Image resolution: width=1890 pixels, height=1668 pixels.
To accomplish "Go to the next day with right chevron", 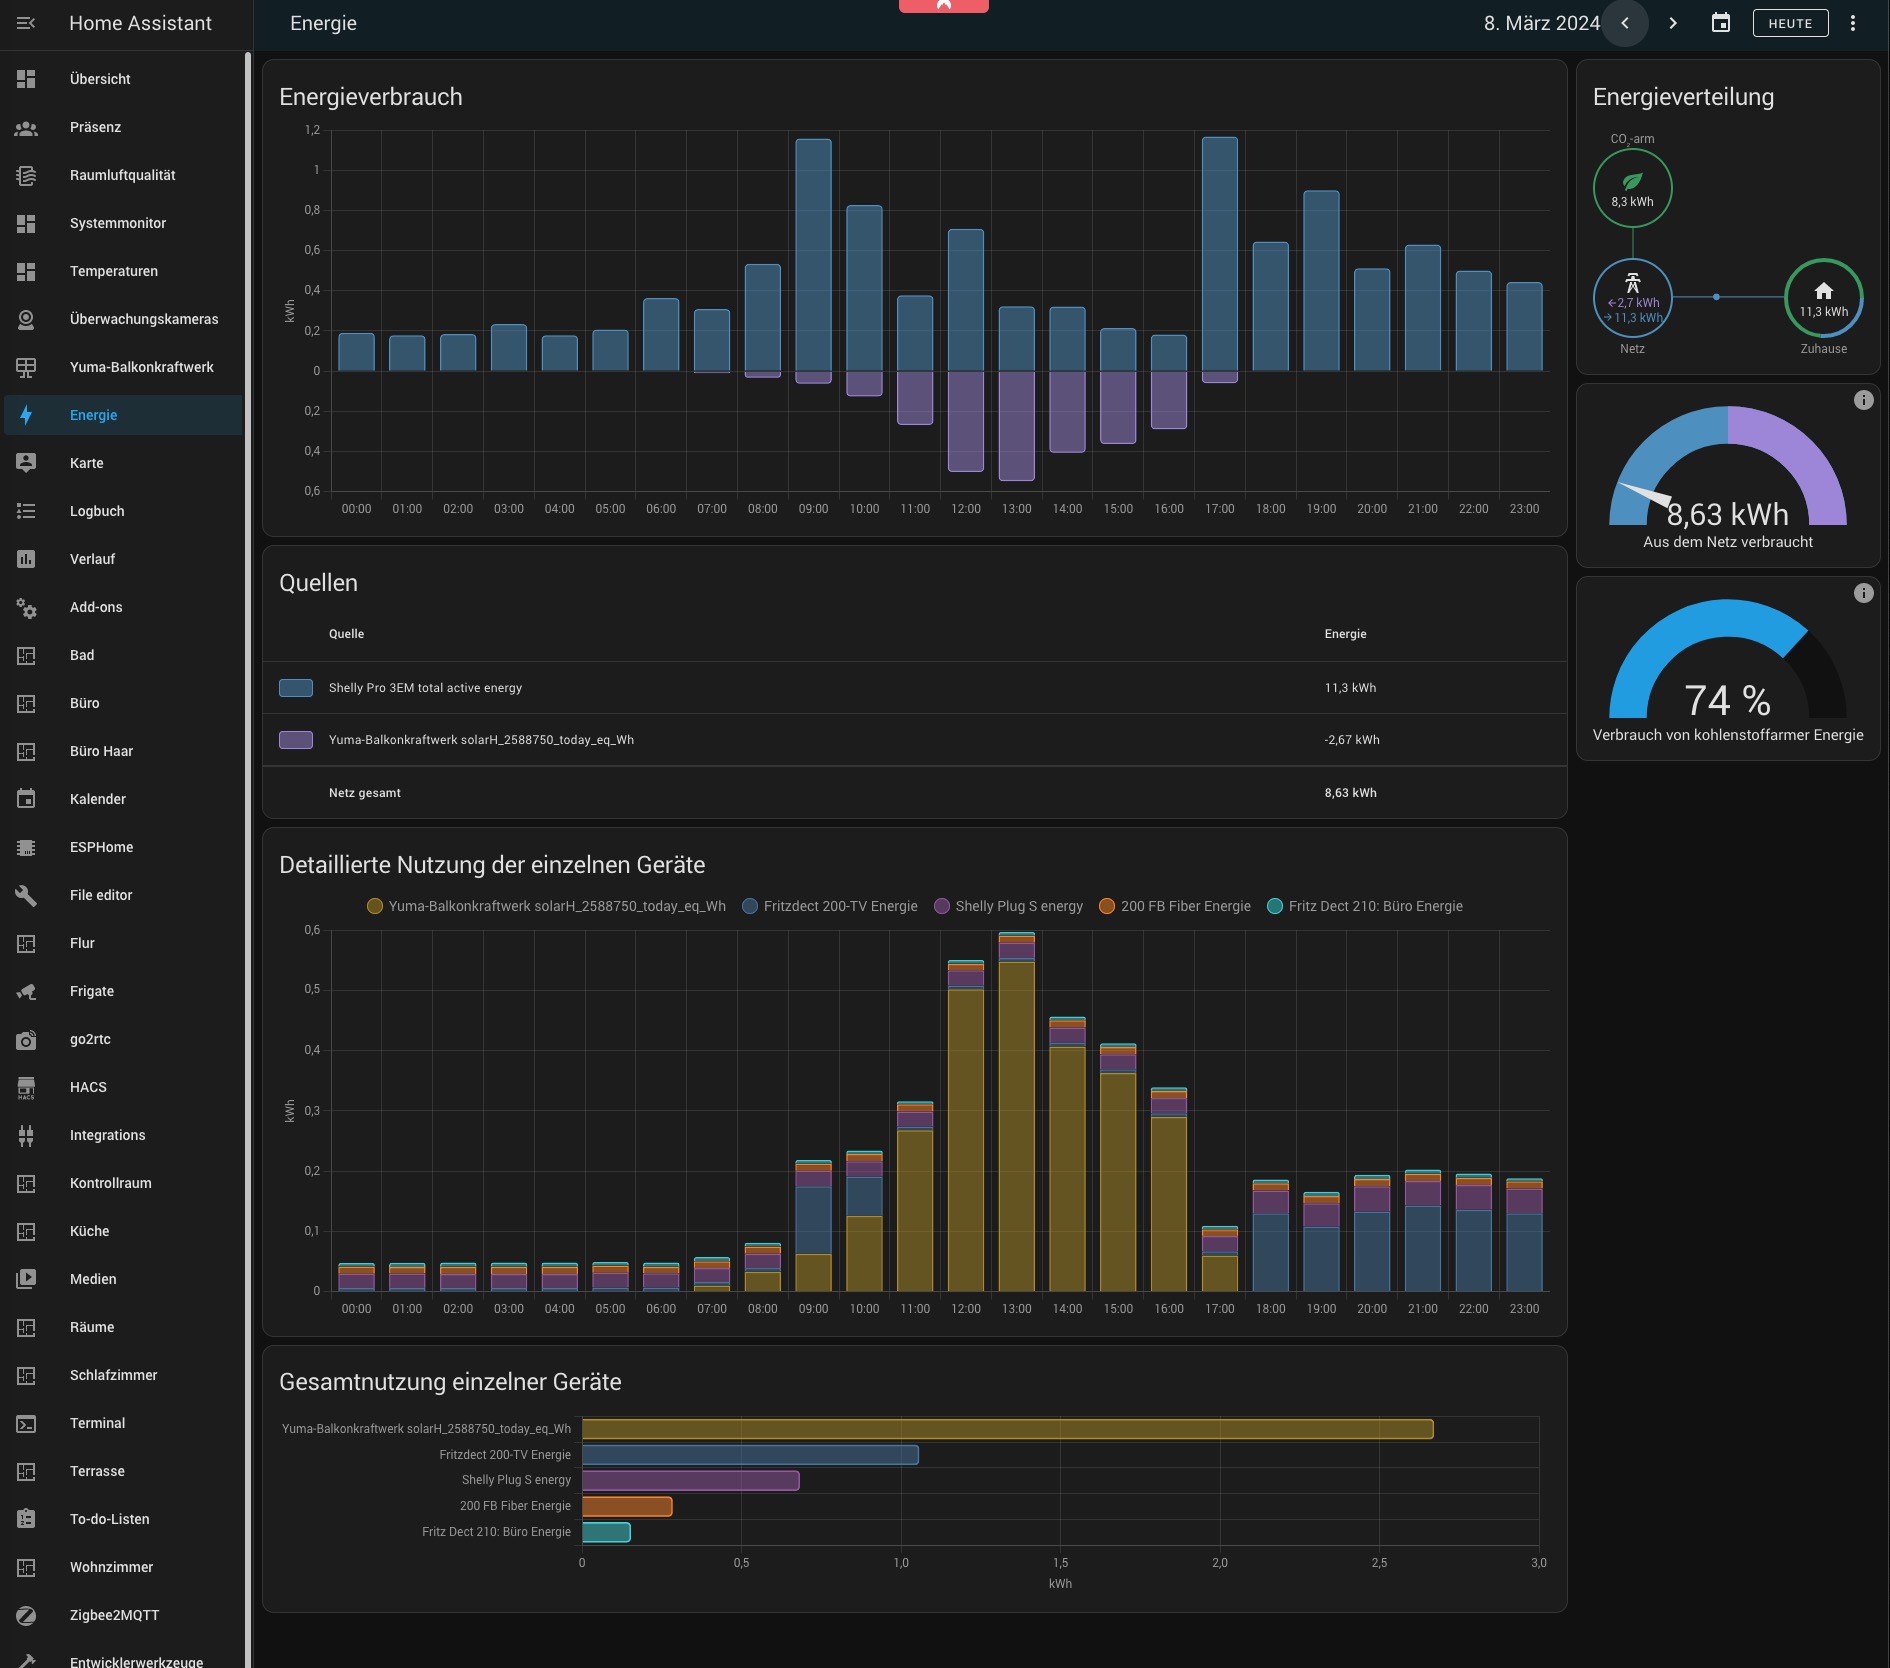I will (x=1673, y=23).
